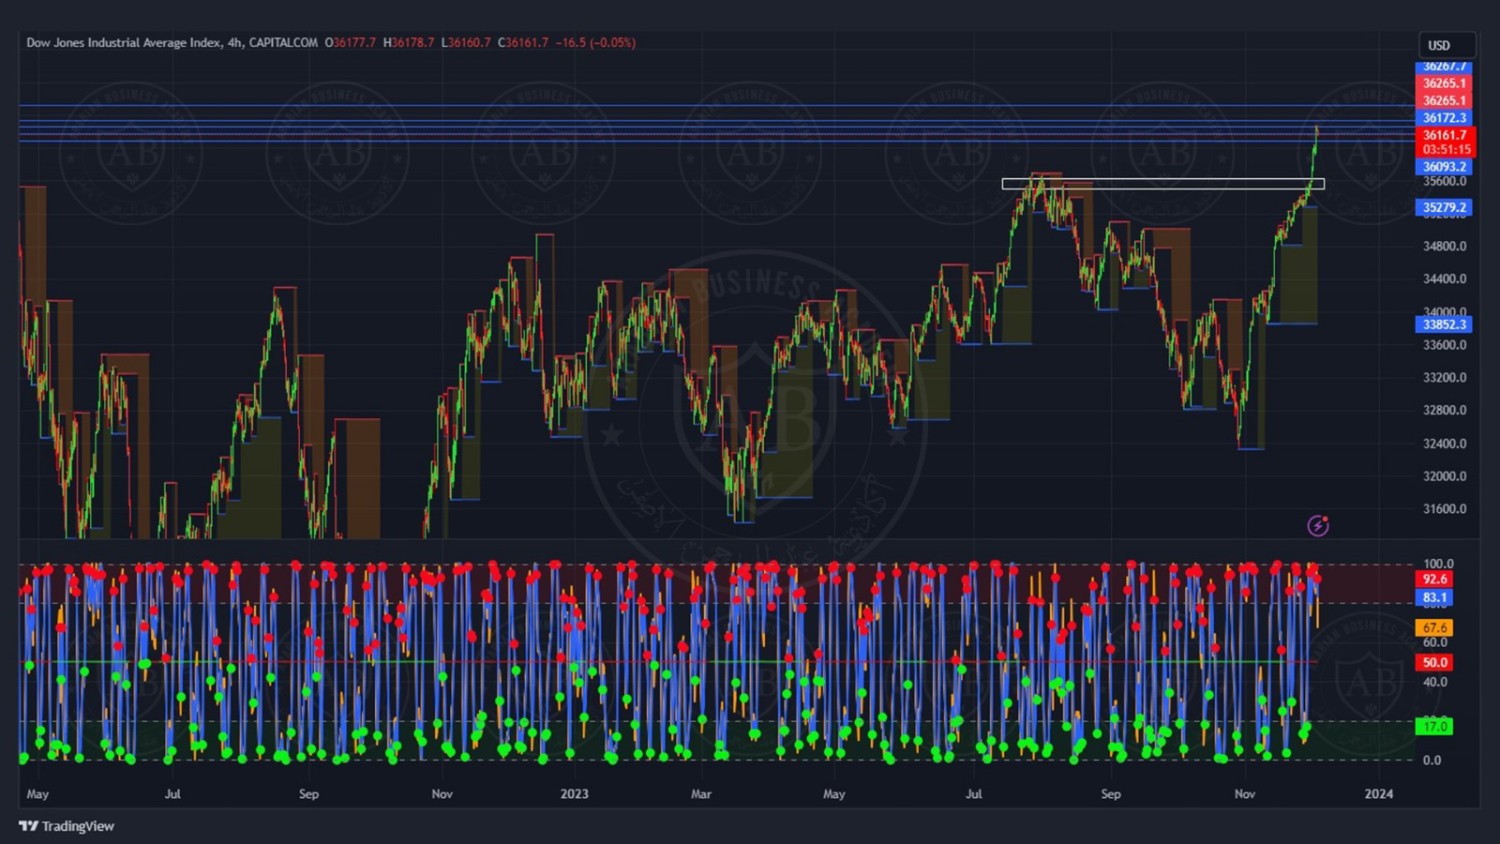This screenshot has width=1500, height=844.
Task: Click the green 17.0 indicator label
Action: (1435, 726)
